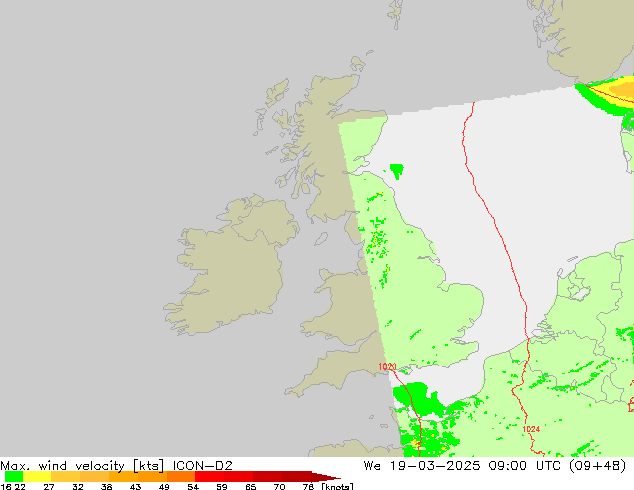Screen dimensions: 634x490
Task: Click the green 16–22 knots legend swatch
Action: tap(14, 477)
